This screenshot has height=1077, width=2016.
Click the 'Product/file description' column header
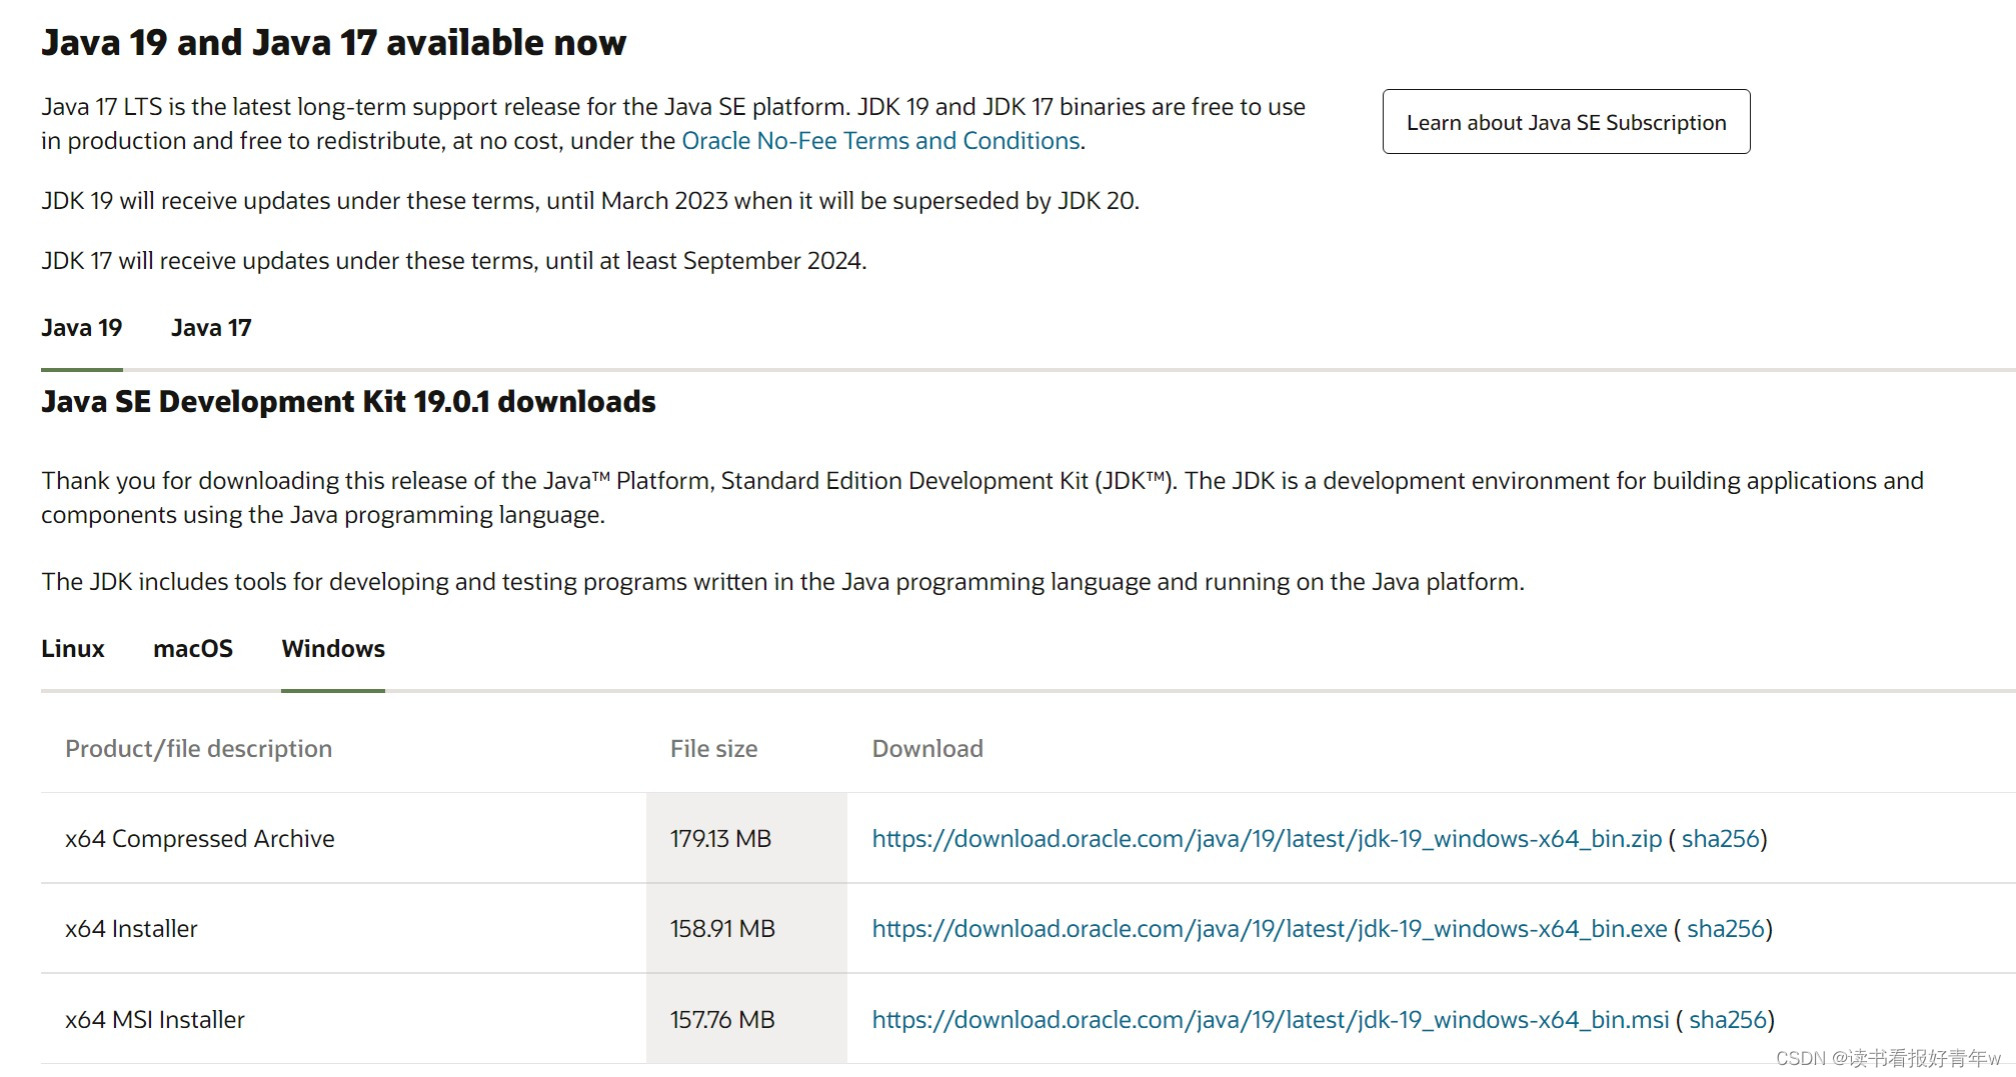click(x=199, y=749)
